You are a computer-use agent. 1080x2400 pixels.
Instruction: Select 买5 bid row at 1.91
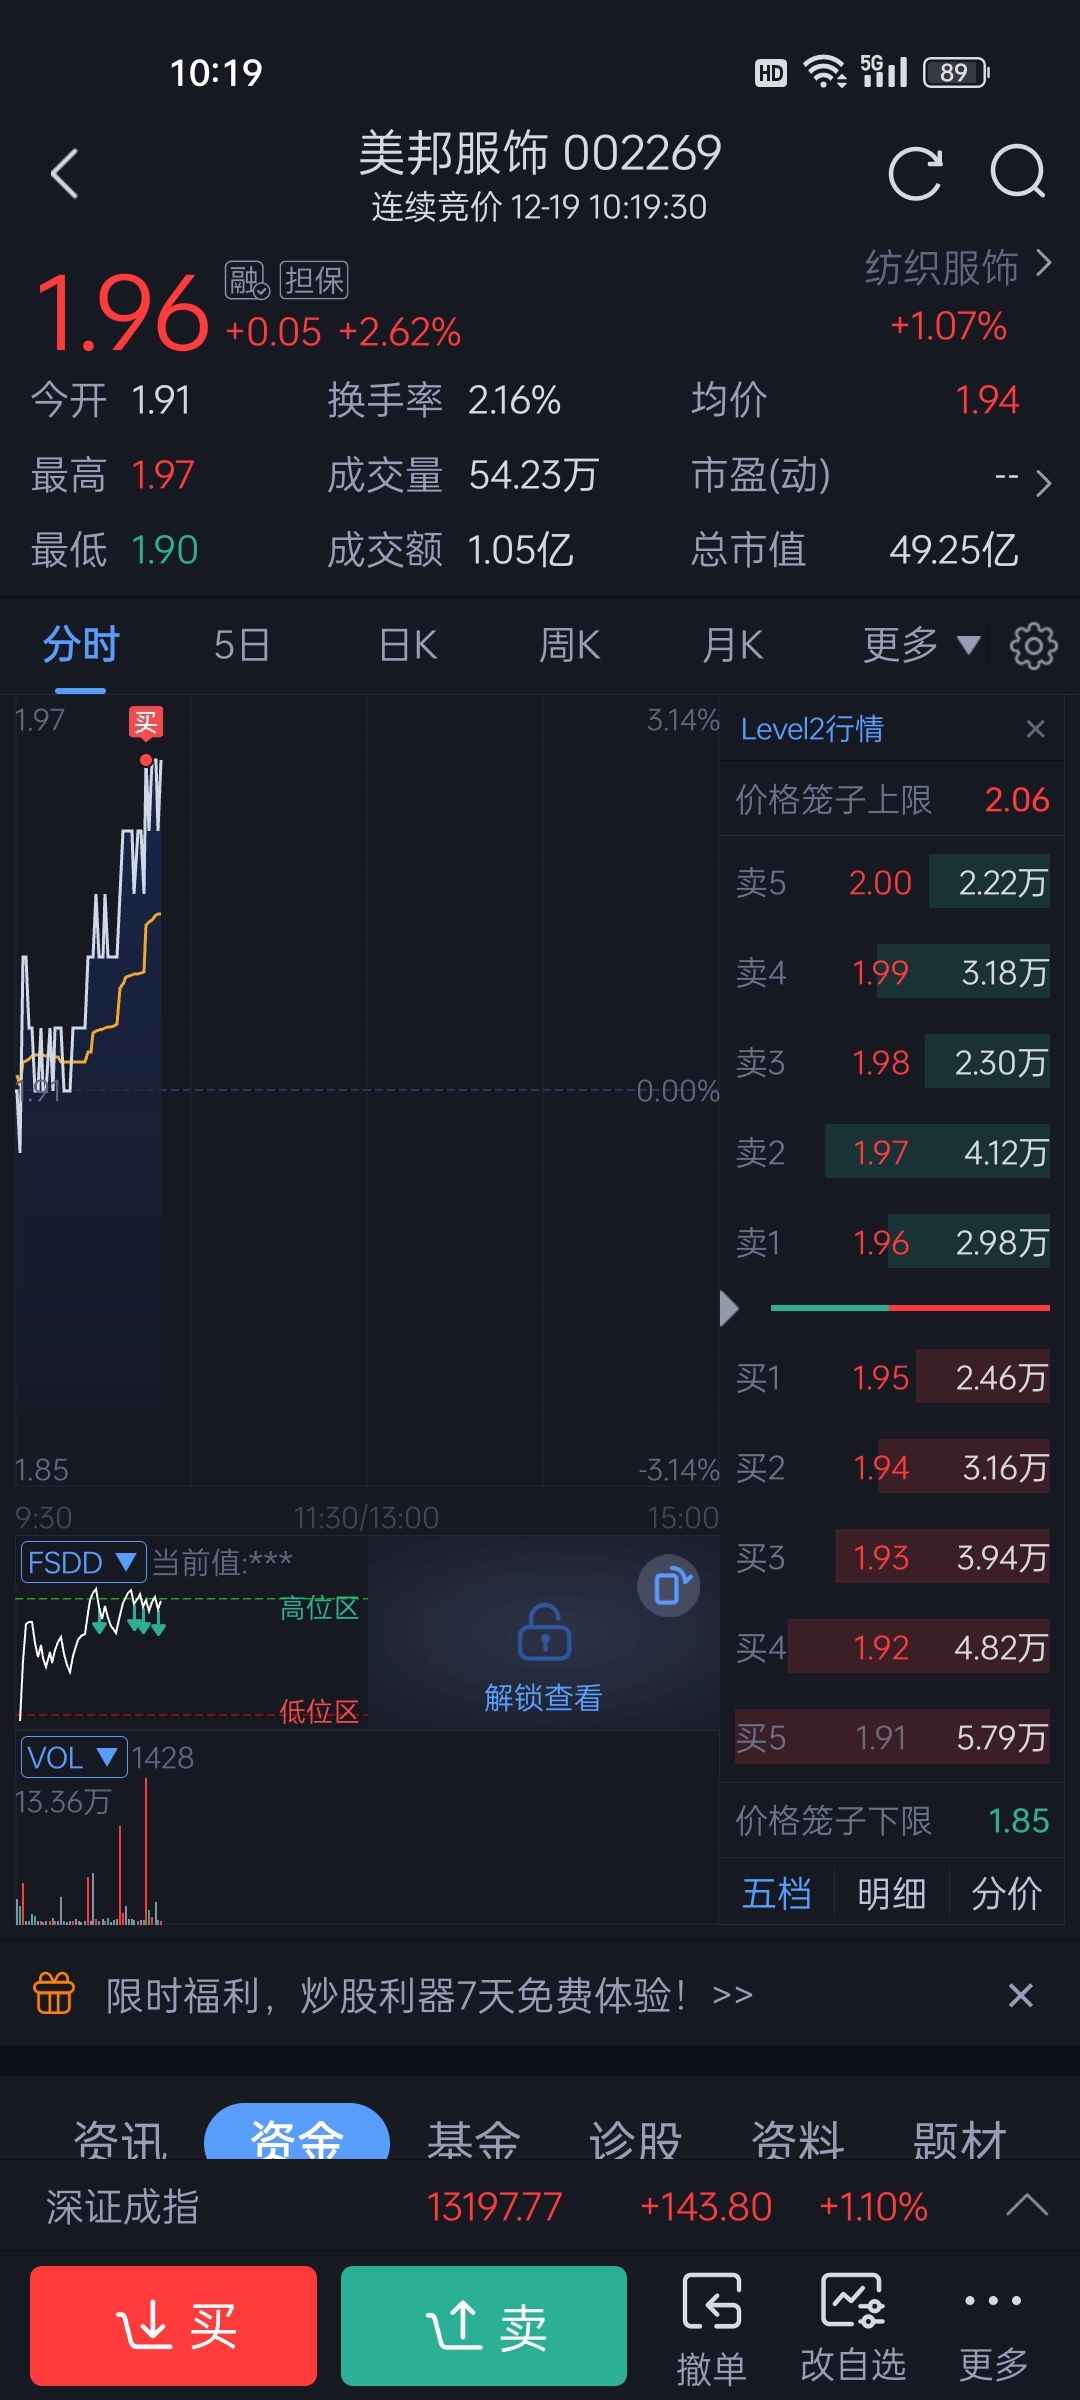coord(892,1737)
